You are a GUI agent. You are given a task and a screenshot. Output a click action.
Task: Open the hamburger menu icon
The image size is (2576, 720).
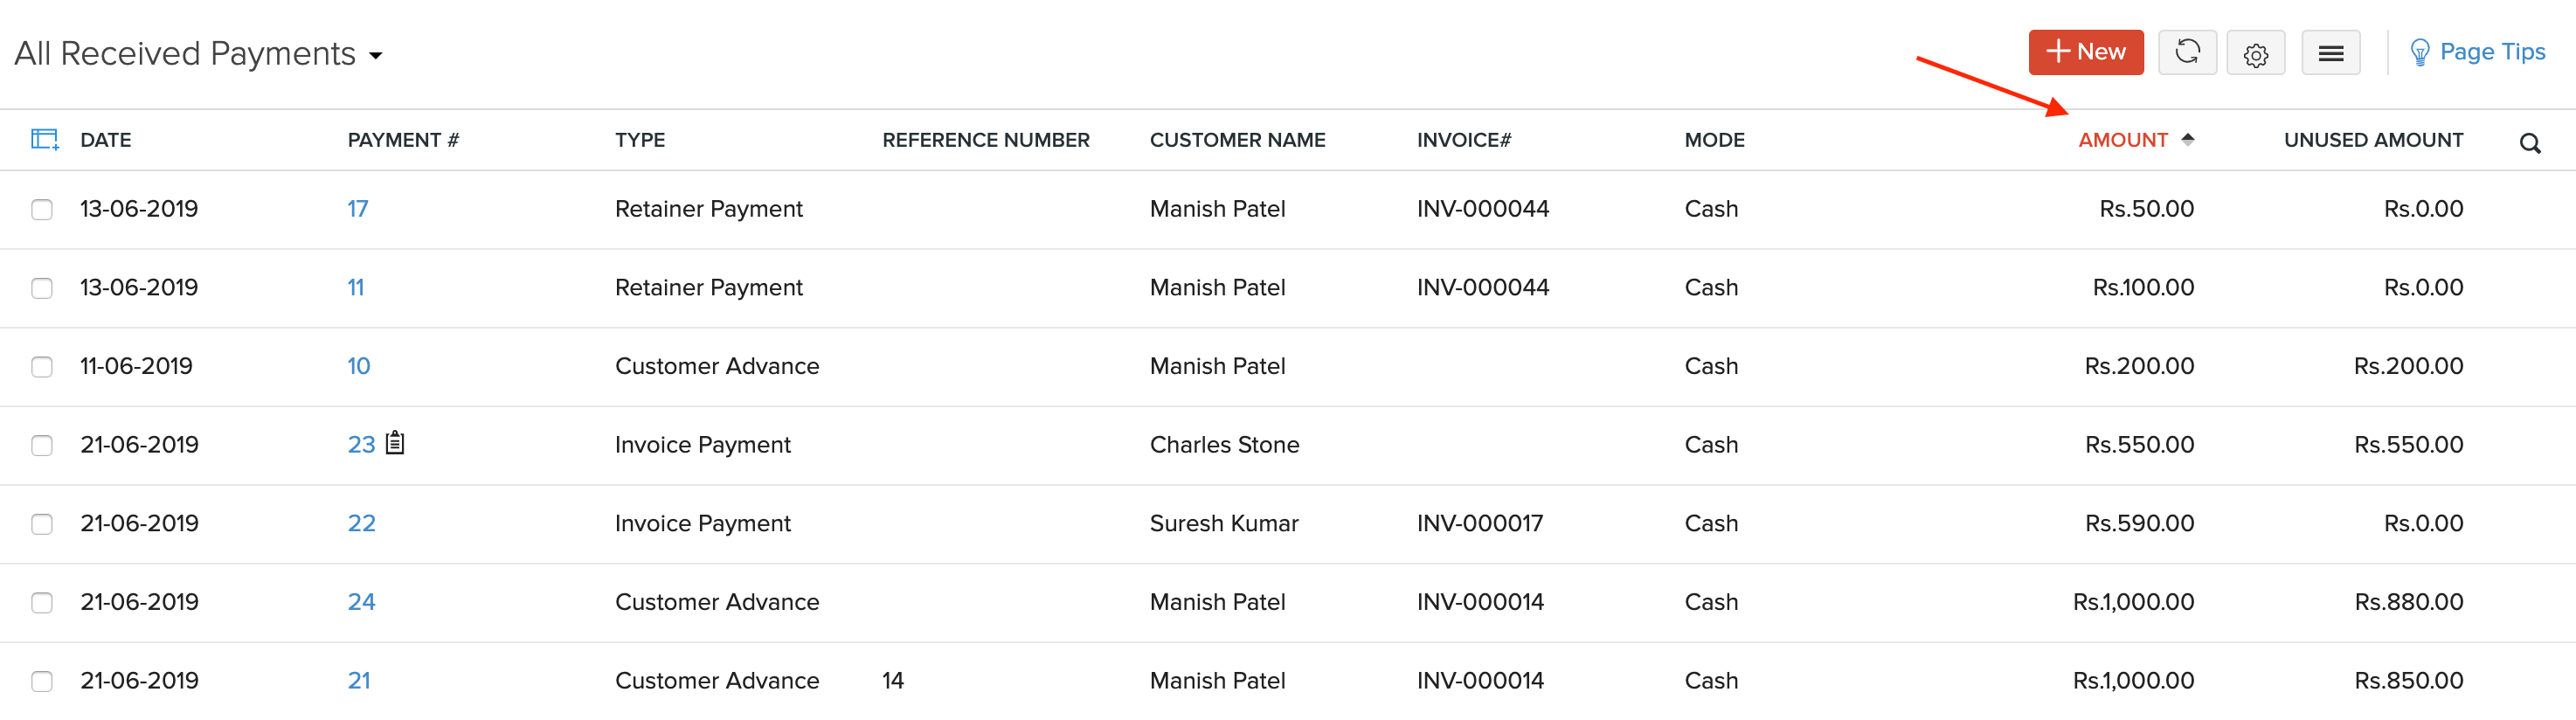click(2331, 52)
